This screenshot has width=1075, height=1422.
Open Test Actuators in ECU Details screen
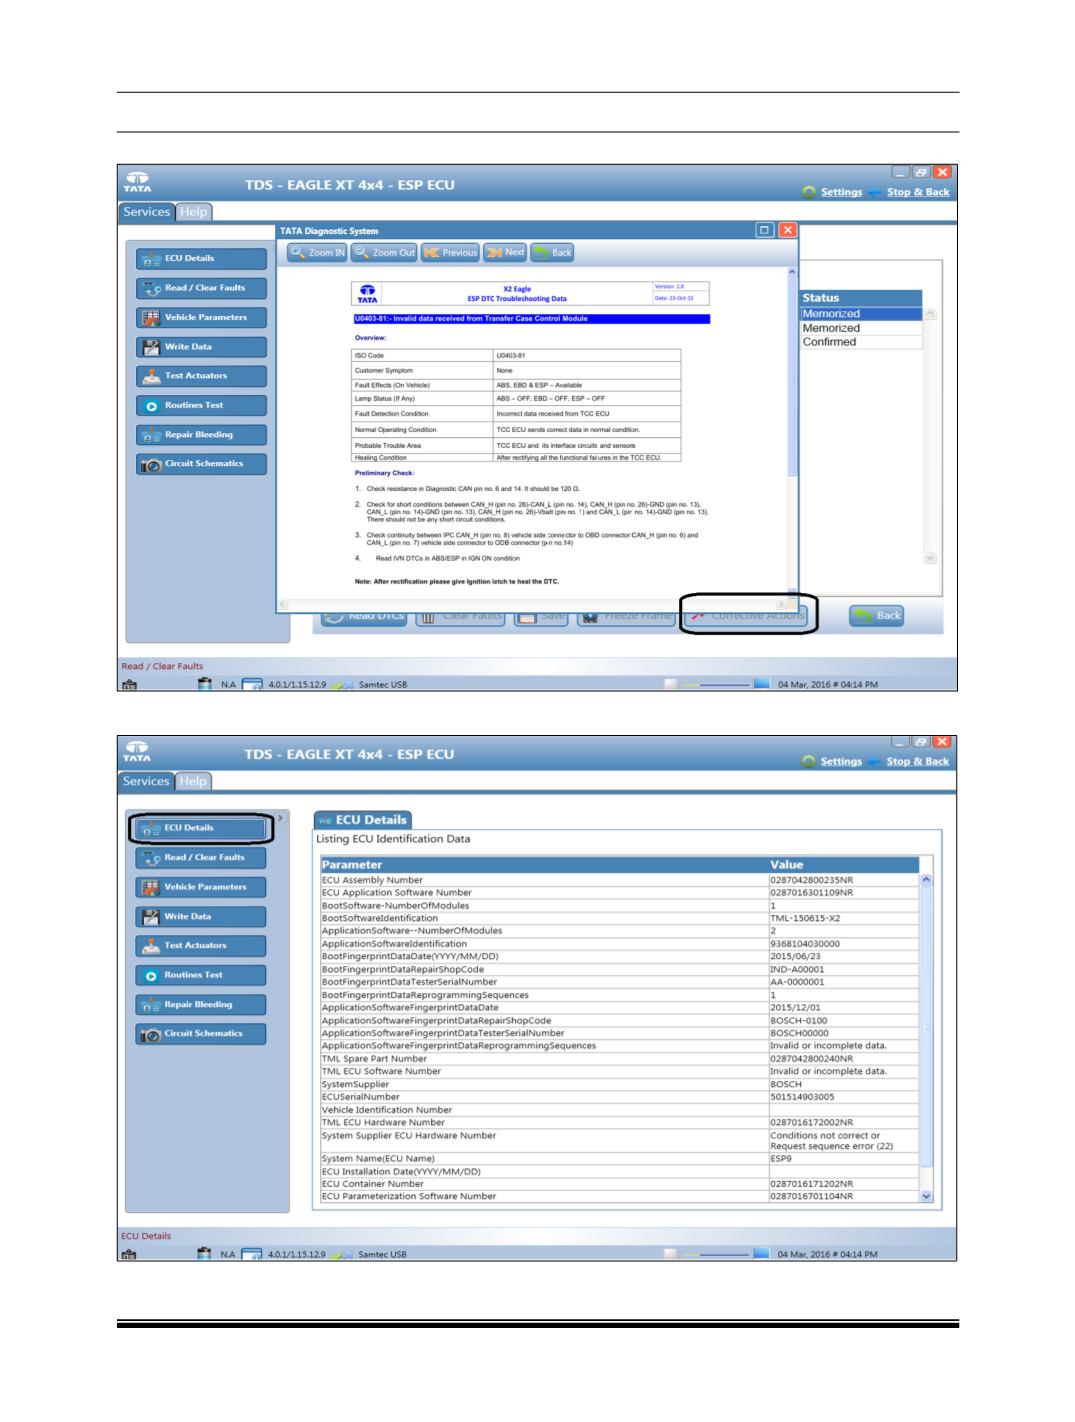coord(201,946)
